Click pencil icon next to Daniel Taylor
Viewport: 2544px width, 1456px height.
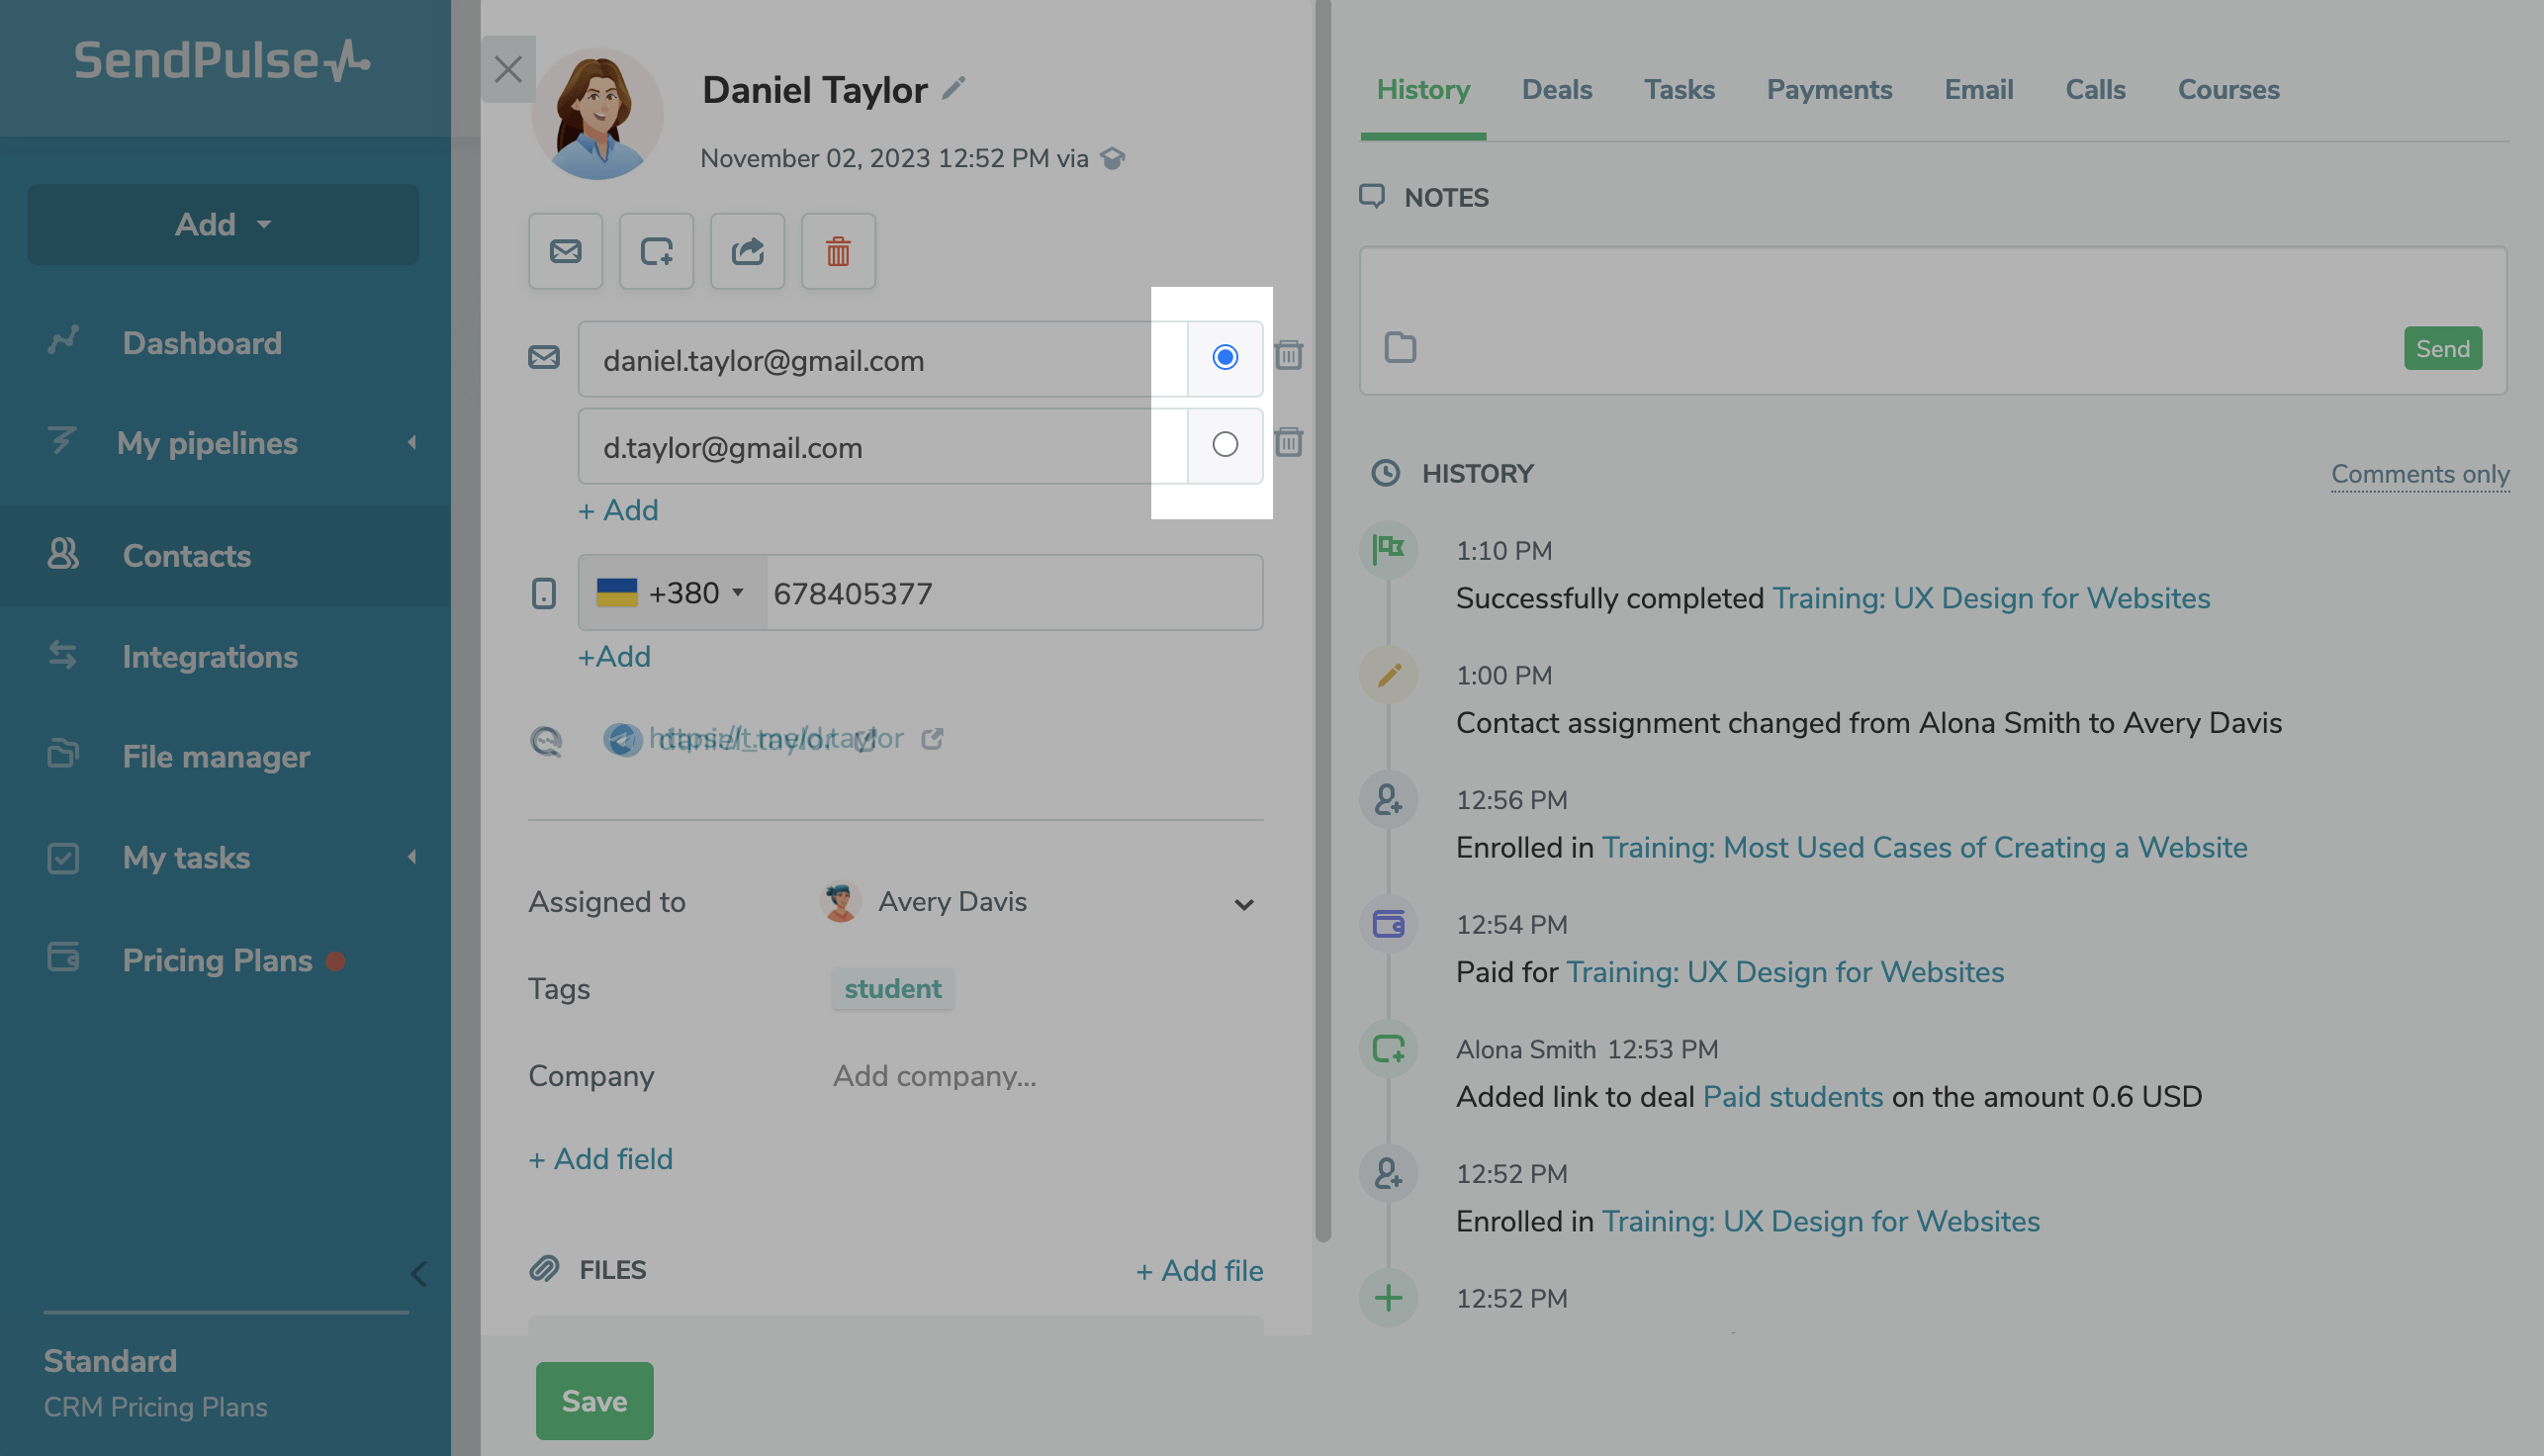coord(954,89)
